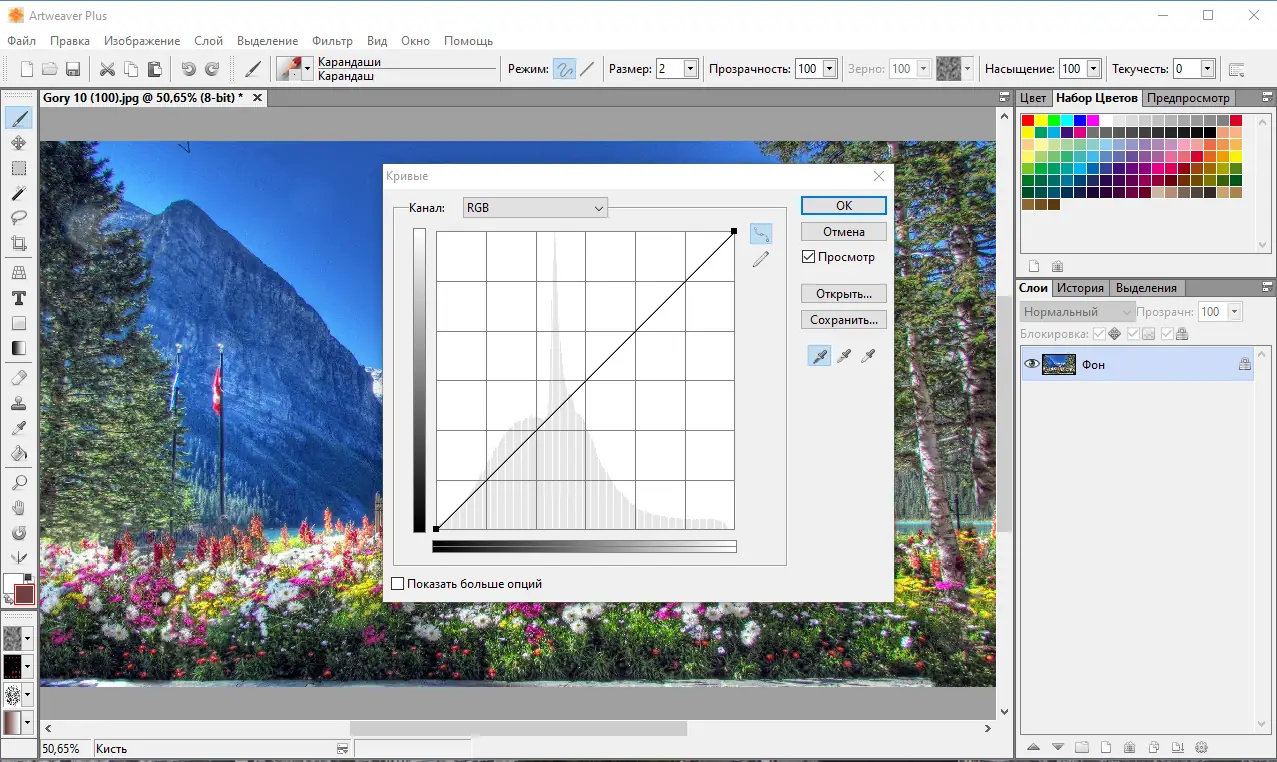The width and height of the screenshot is (1277, 762).
Task: Select the Perspective Grid tool
Action: coord(19,272)
